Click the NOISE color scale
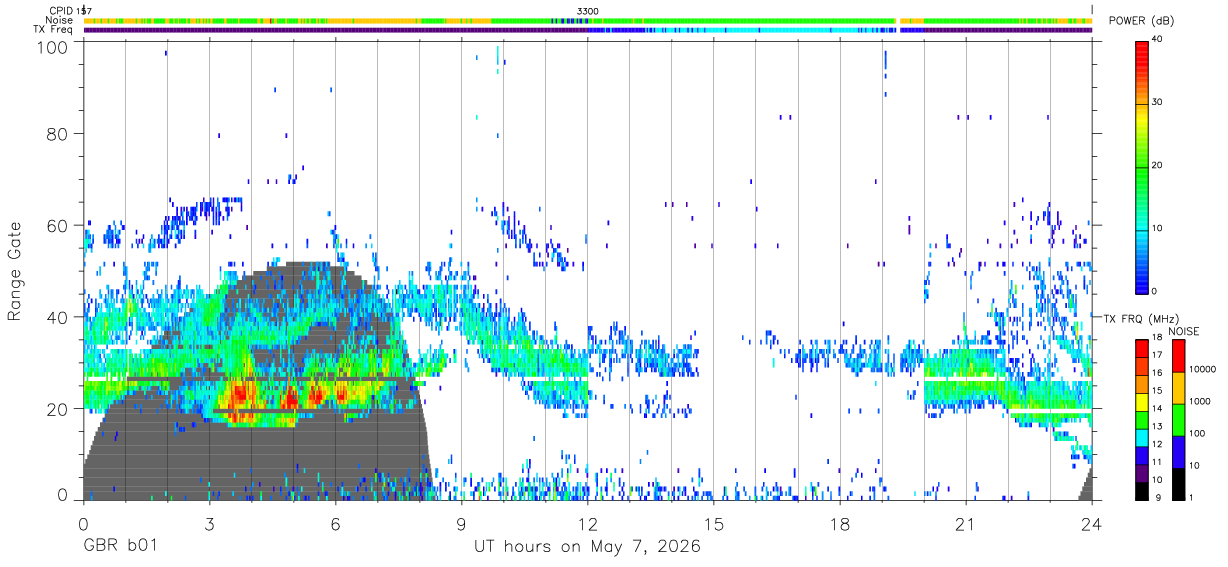The width and height of the screenshot is (1228, 567). click(1179, 419)
